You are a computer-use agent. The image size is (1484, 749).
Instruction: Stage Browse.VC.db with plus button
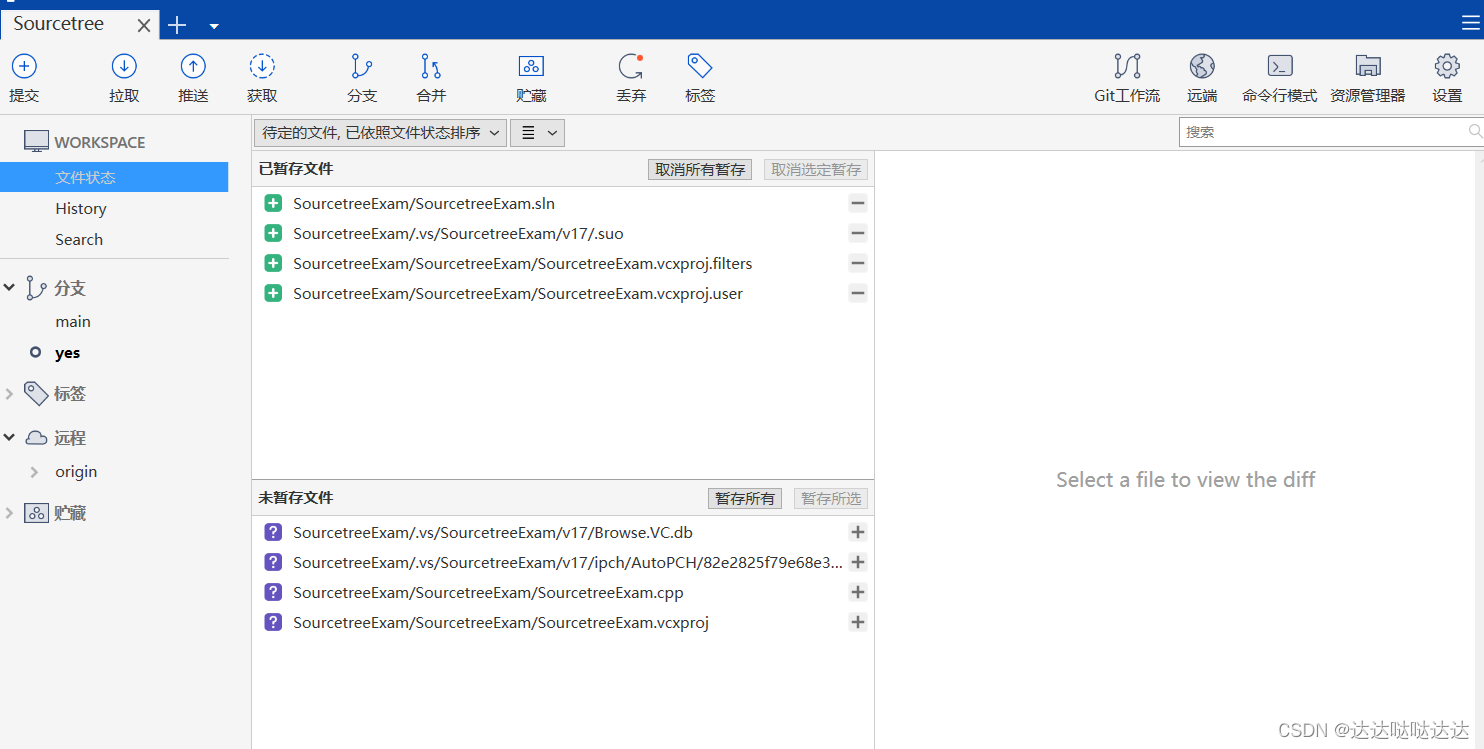coord(857,532)
